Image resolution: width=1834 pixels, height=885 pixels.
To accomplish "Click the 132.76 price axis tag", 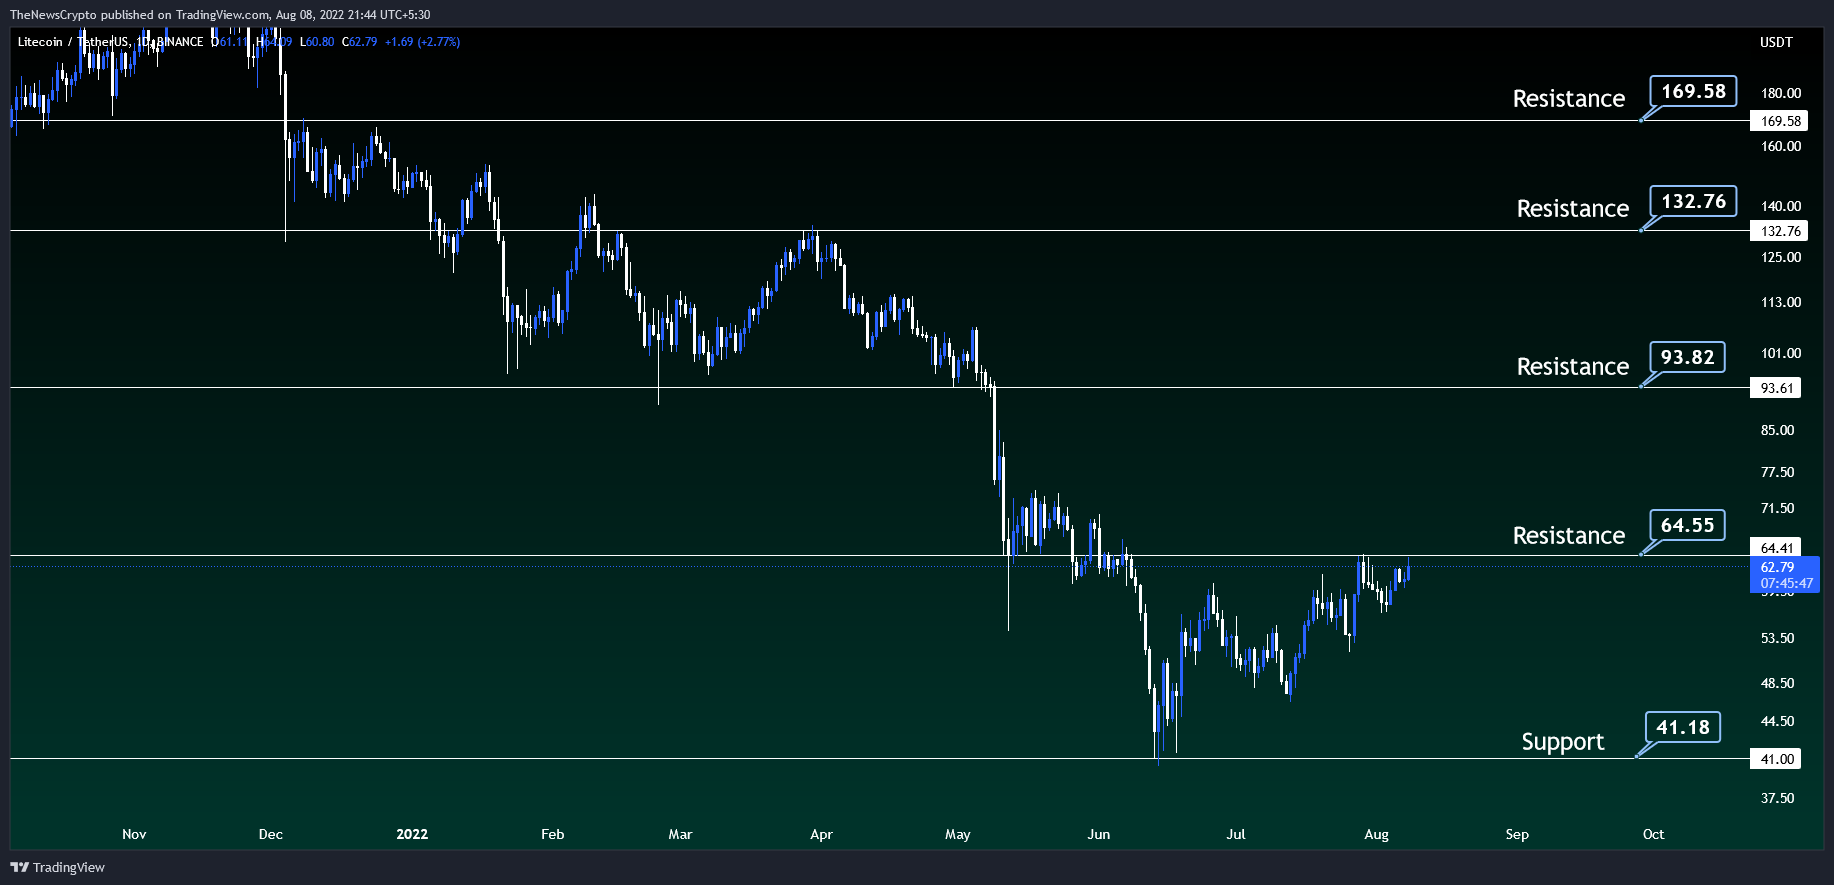I will 1779,231.
